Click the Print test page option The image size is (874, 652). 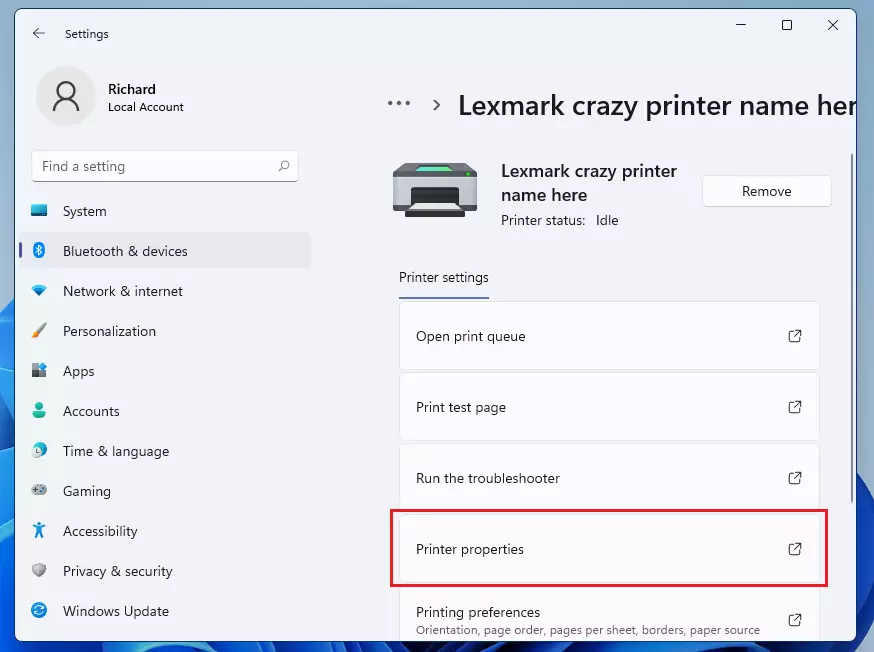(609, 407)
